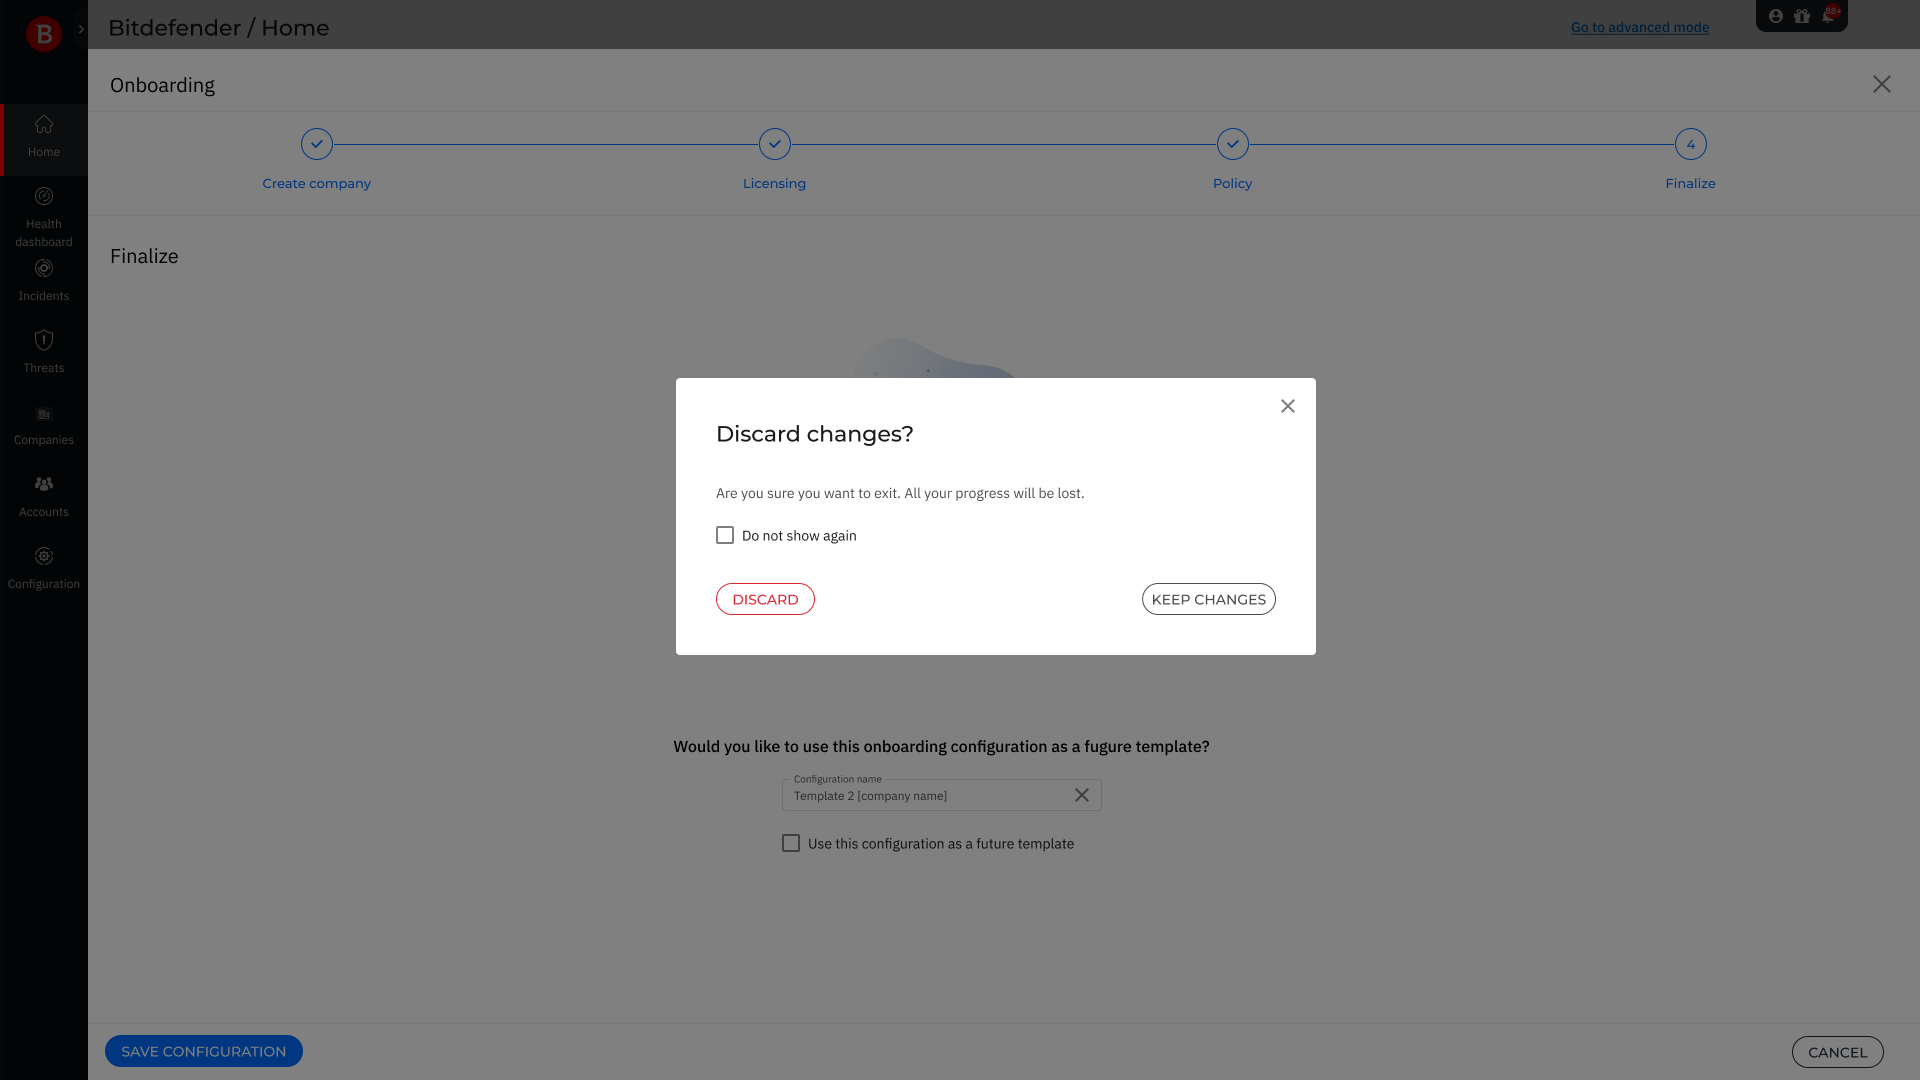Select the Policy step
Screen dimensions: 1920x1080
1232,160
